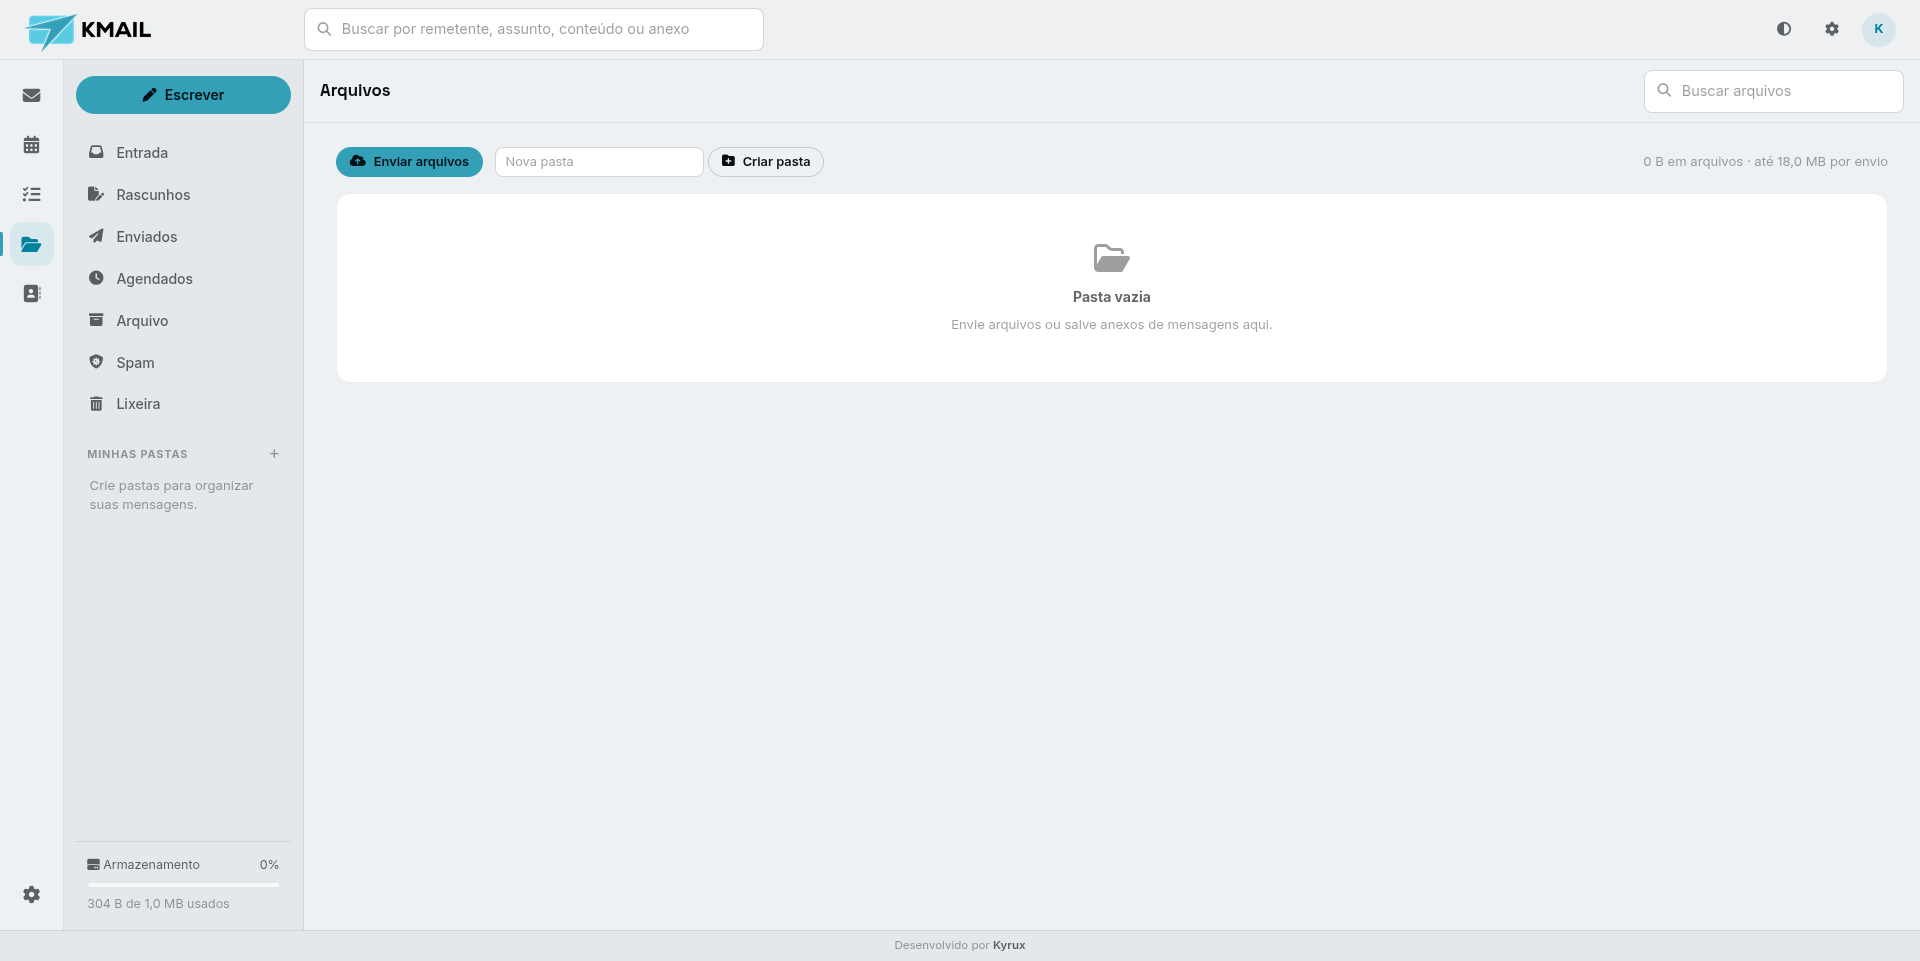The height and width of the screenshot is (961, 1920).
Task: Click the Kyrux link in footer
Action: tap(1009, 945)
